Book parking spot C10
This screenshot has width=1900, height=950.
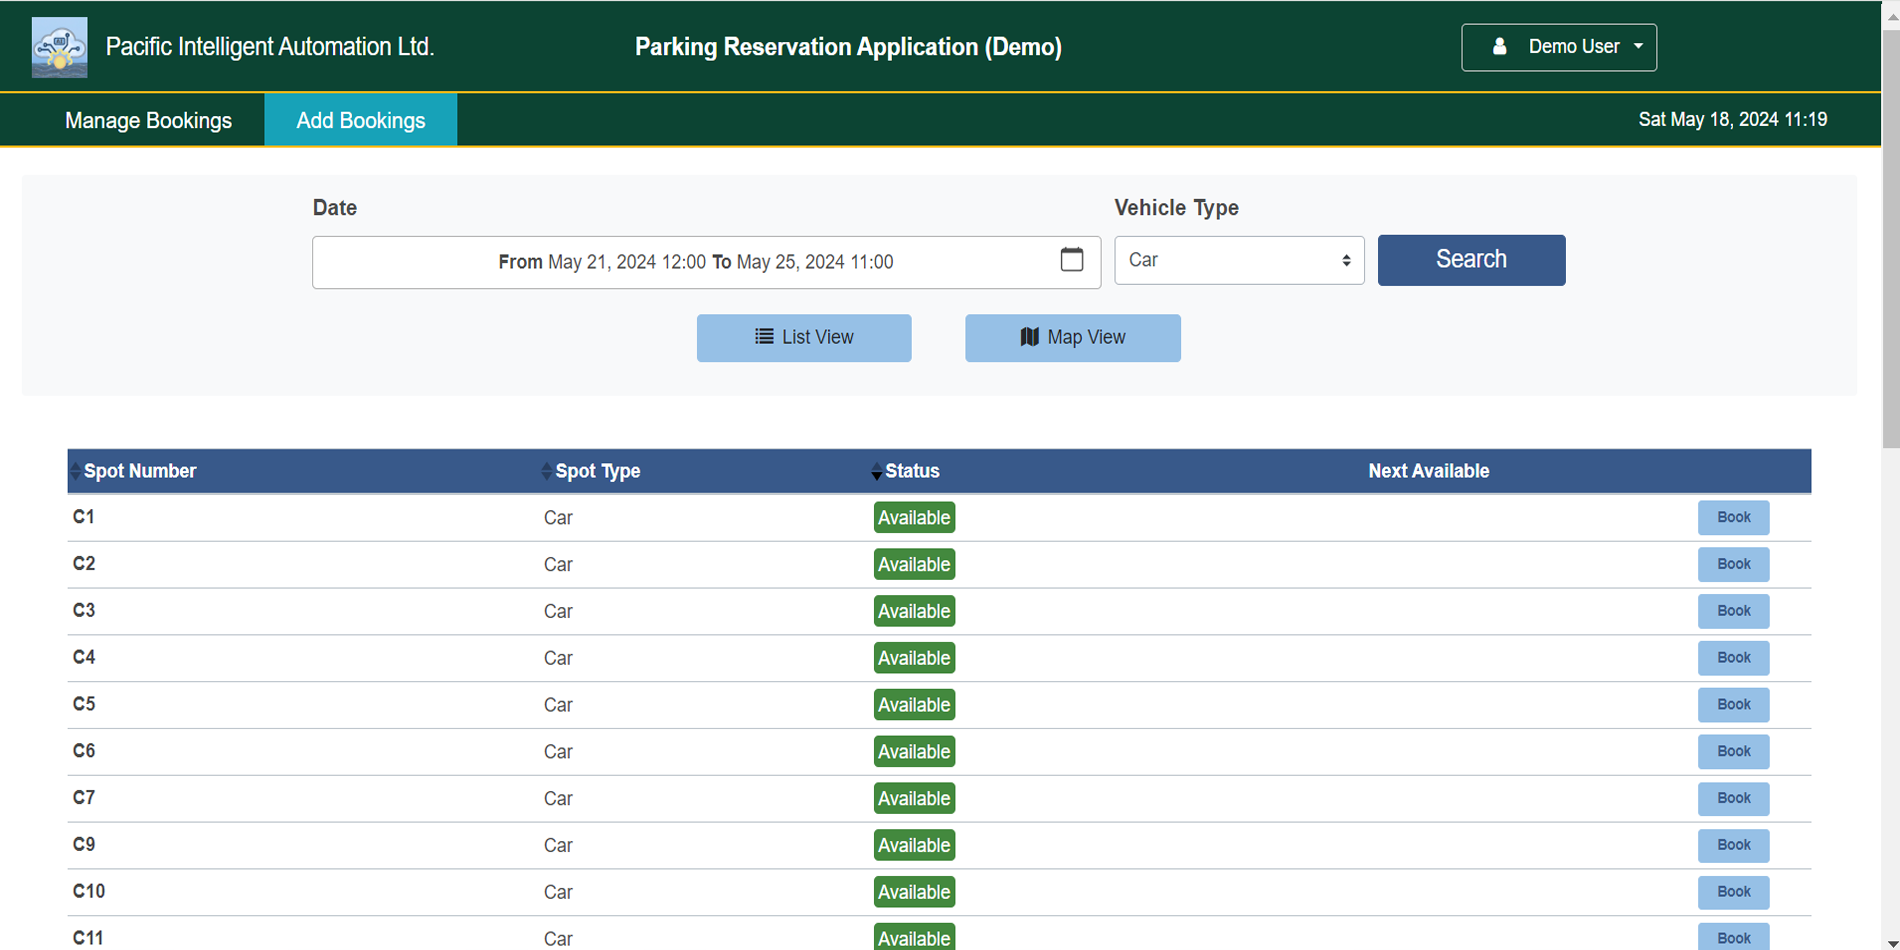tap(1733, 892)
